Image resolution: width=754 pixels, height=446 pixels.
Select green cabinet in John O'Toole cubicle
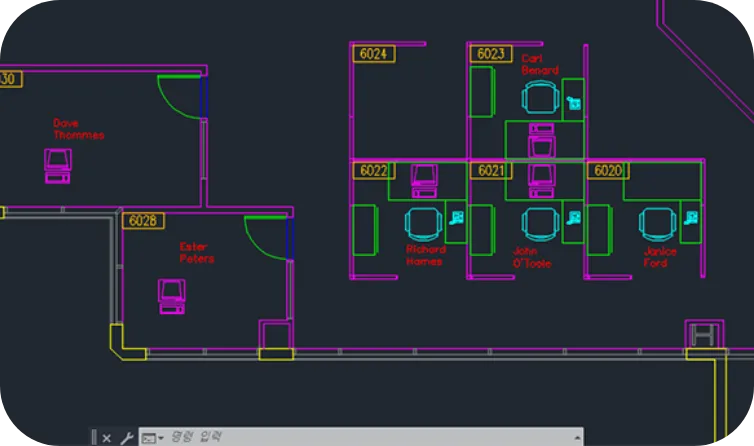[482, 230]
